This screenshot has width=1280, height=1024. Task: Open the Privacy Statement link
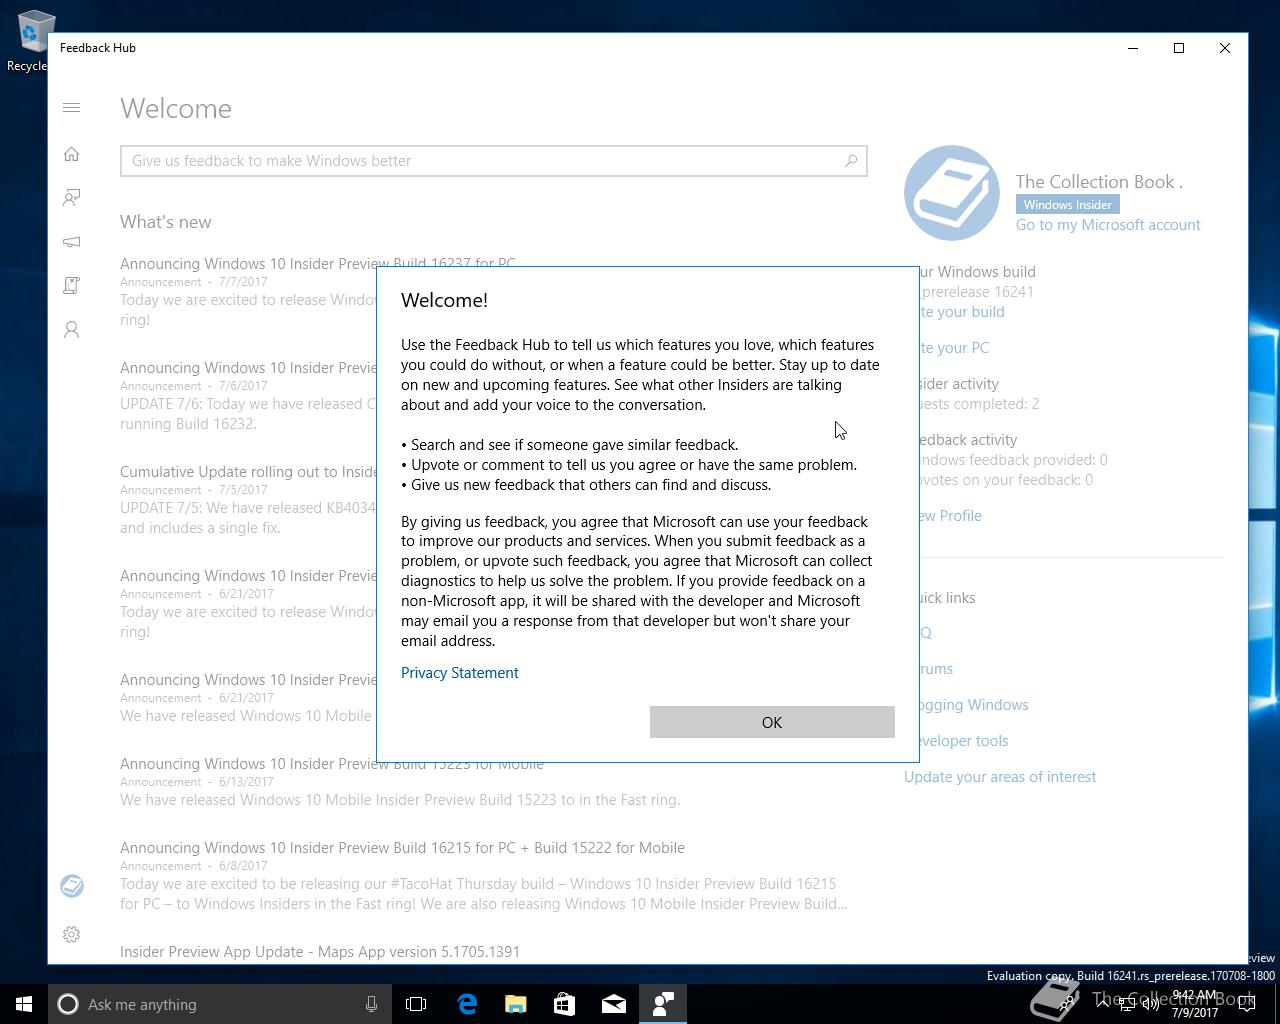[x=460, y=673]
